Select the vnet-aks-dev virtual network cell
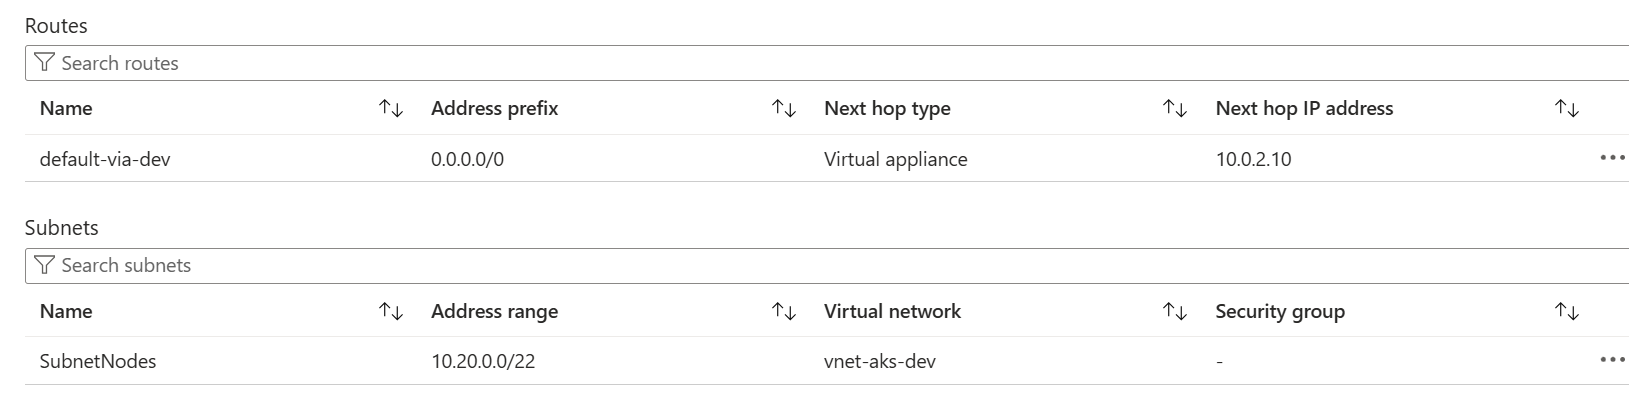 pos(880,361)
